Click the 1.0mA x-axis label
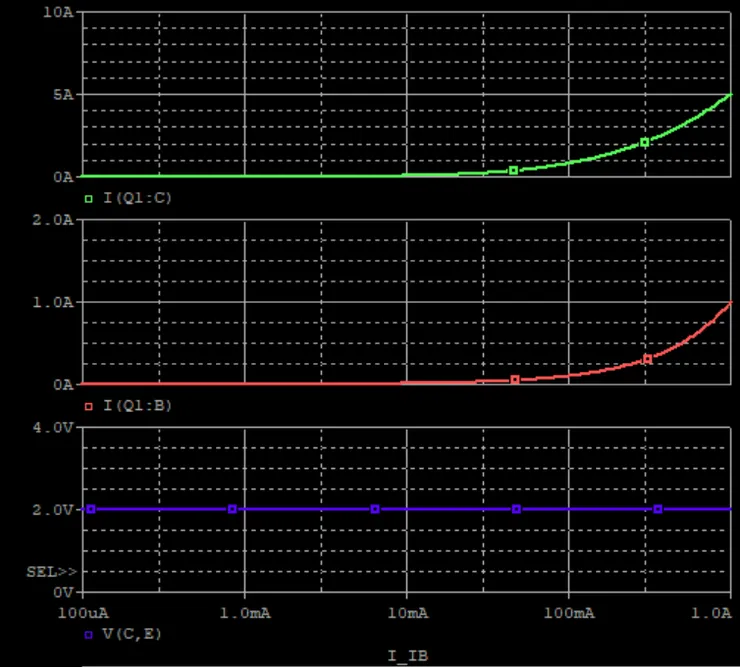This screenshot has height=667, width=740. [245, 613]
